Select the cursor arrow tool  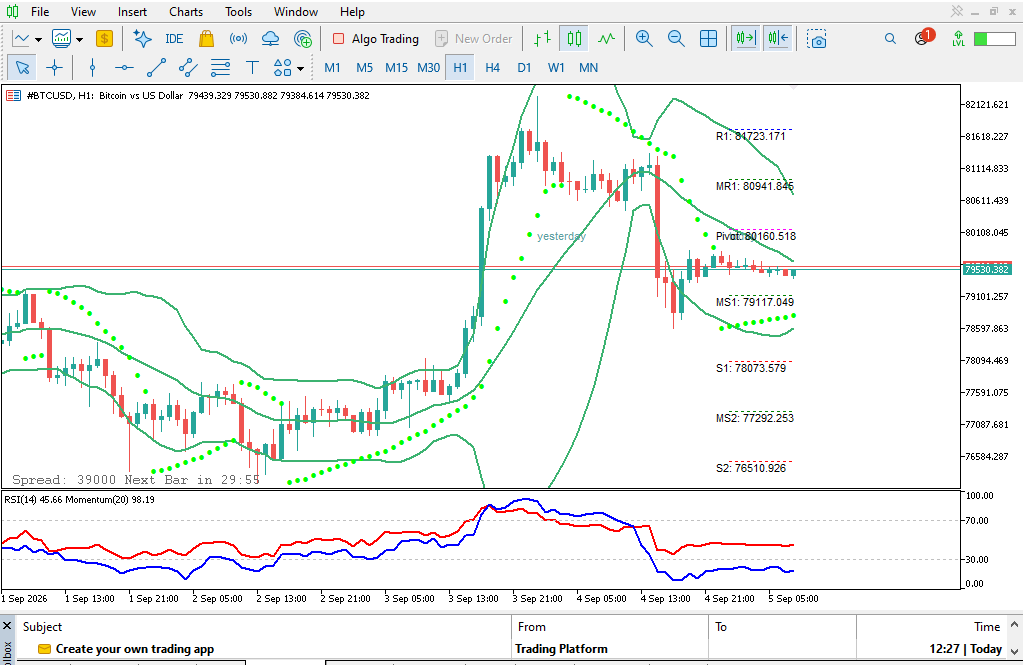(x=22, y=67)
